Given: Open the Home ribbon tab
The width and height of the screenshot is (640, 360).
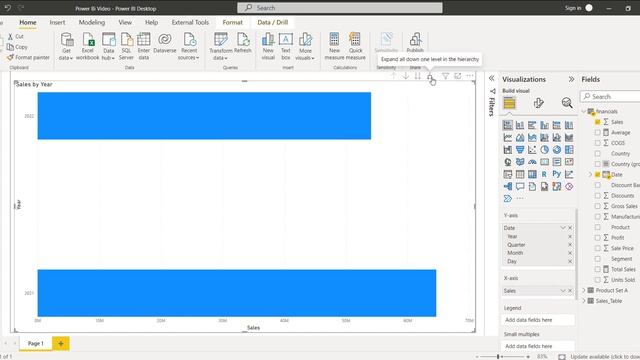Looking at the screenshot, I should [x=28, y=22].
